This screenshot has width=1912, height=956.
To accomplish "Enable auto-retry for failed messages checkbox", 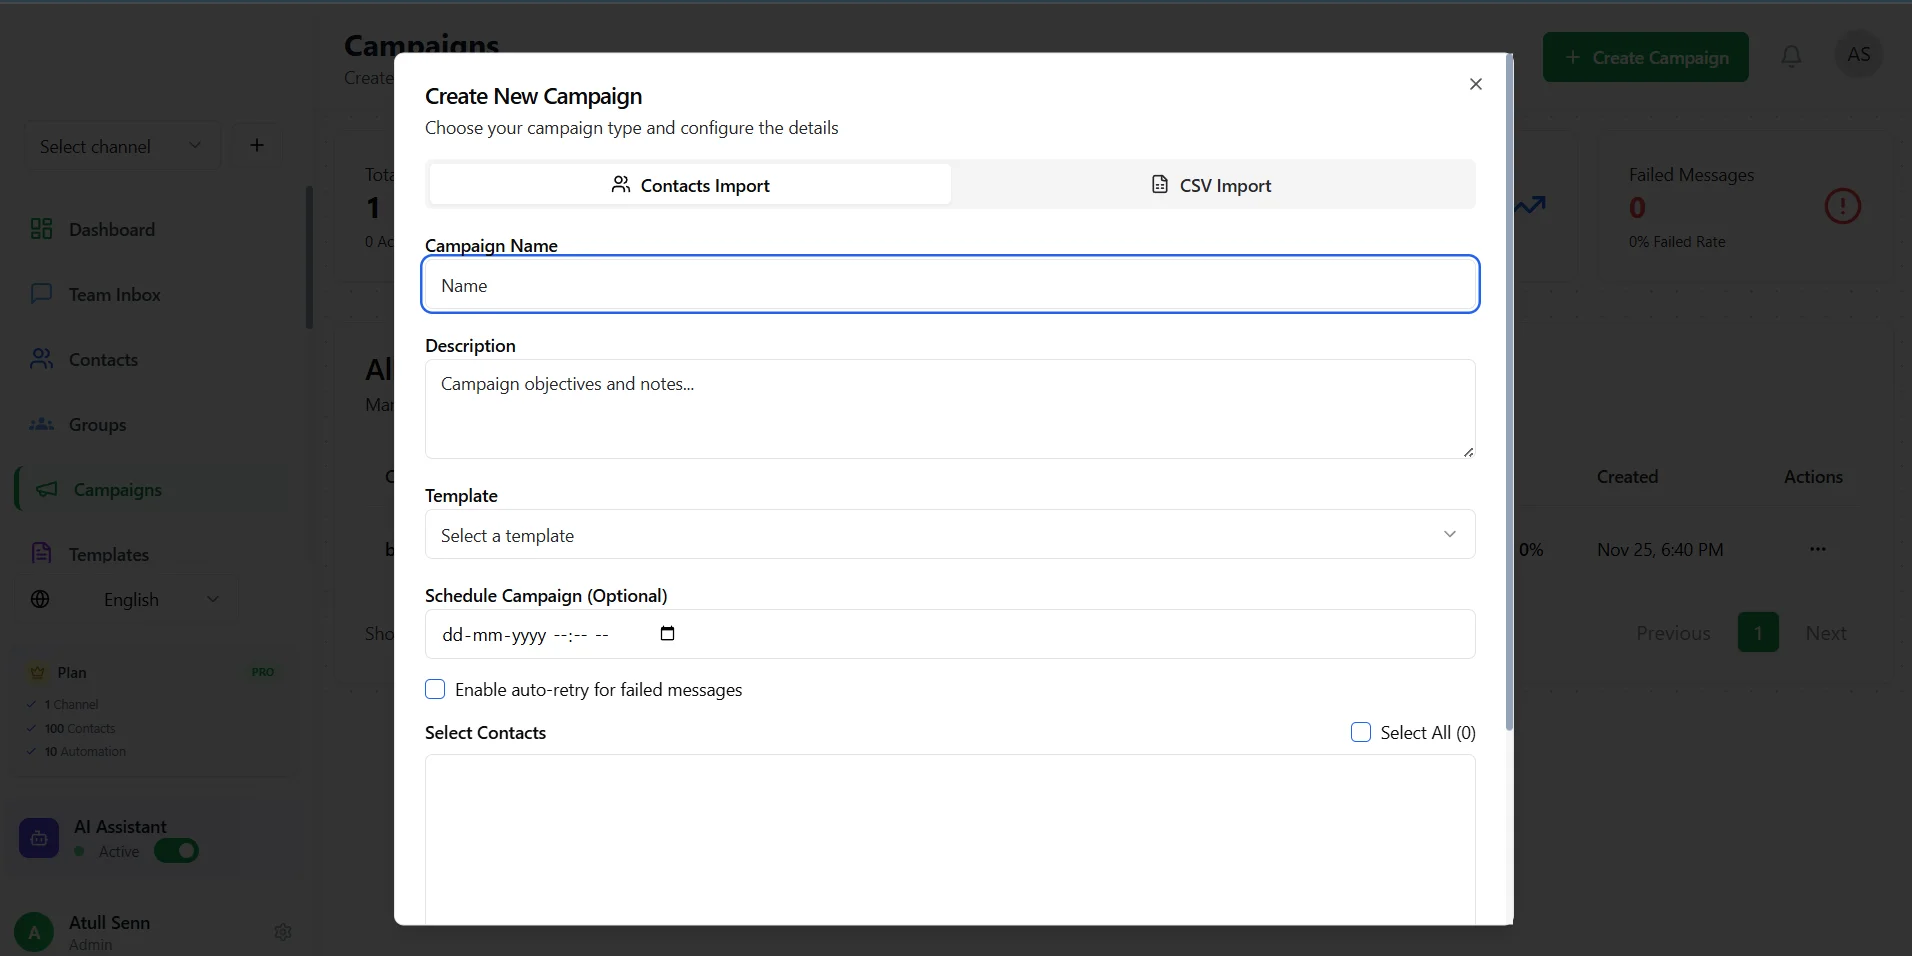I will [x=435, y=689].
